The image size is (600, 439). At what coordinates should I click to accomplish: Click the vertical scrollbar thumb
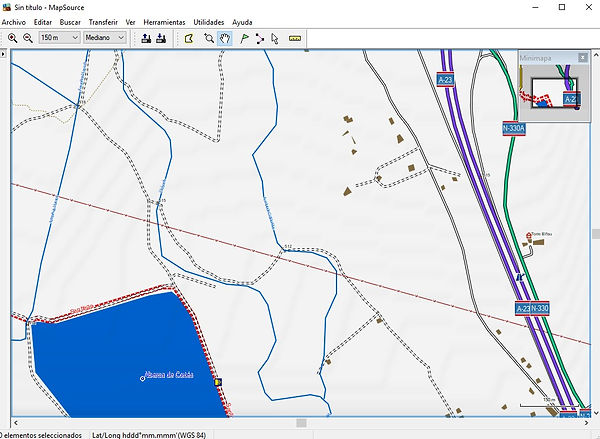(x=596, y=233)
